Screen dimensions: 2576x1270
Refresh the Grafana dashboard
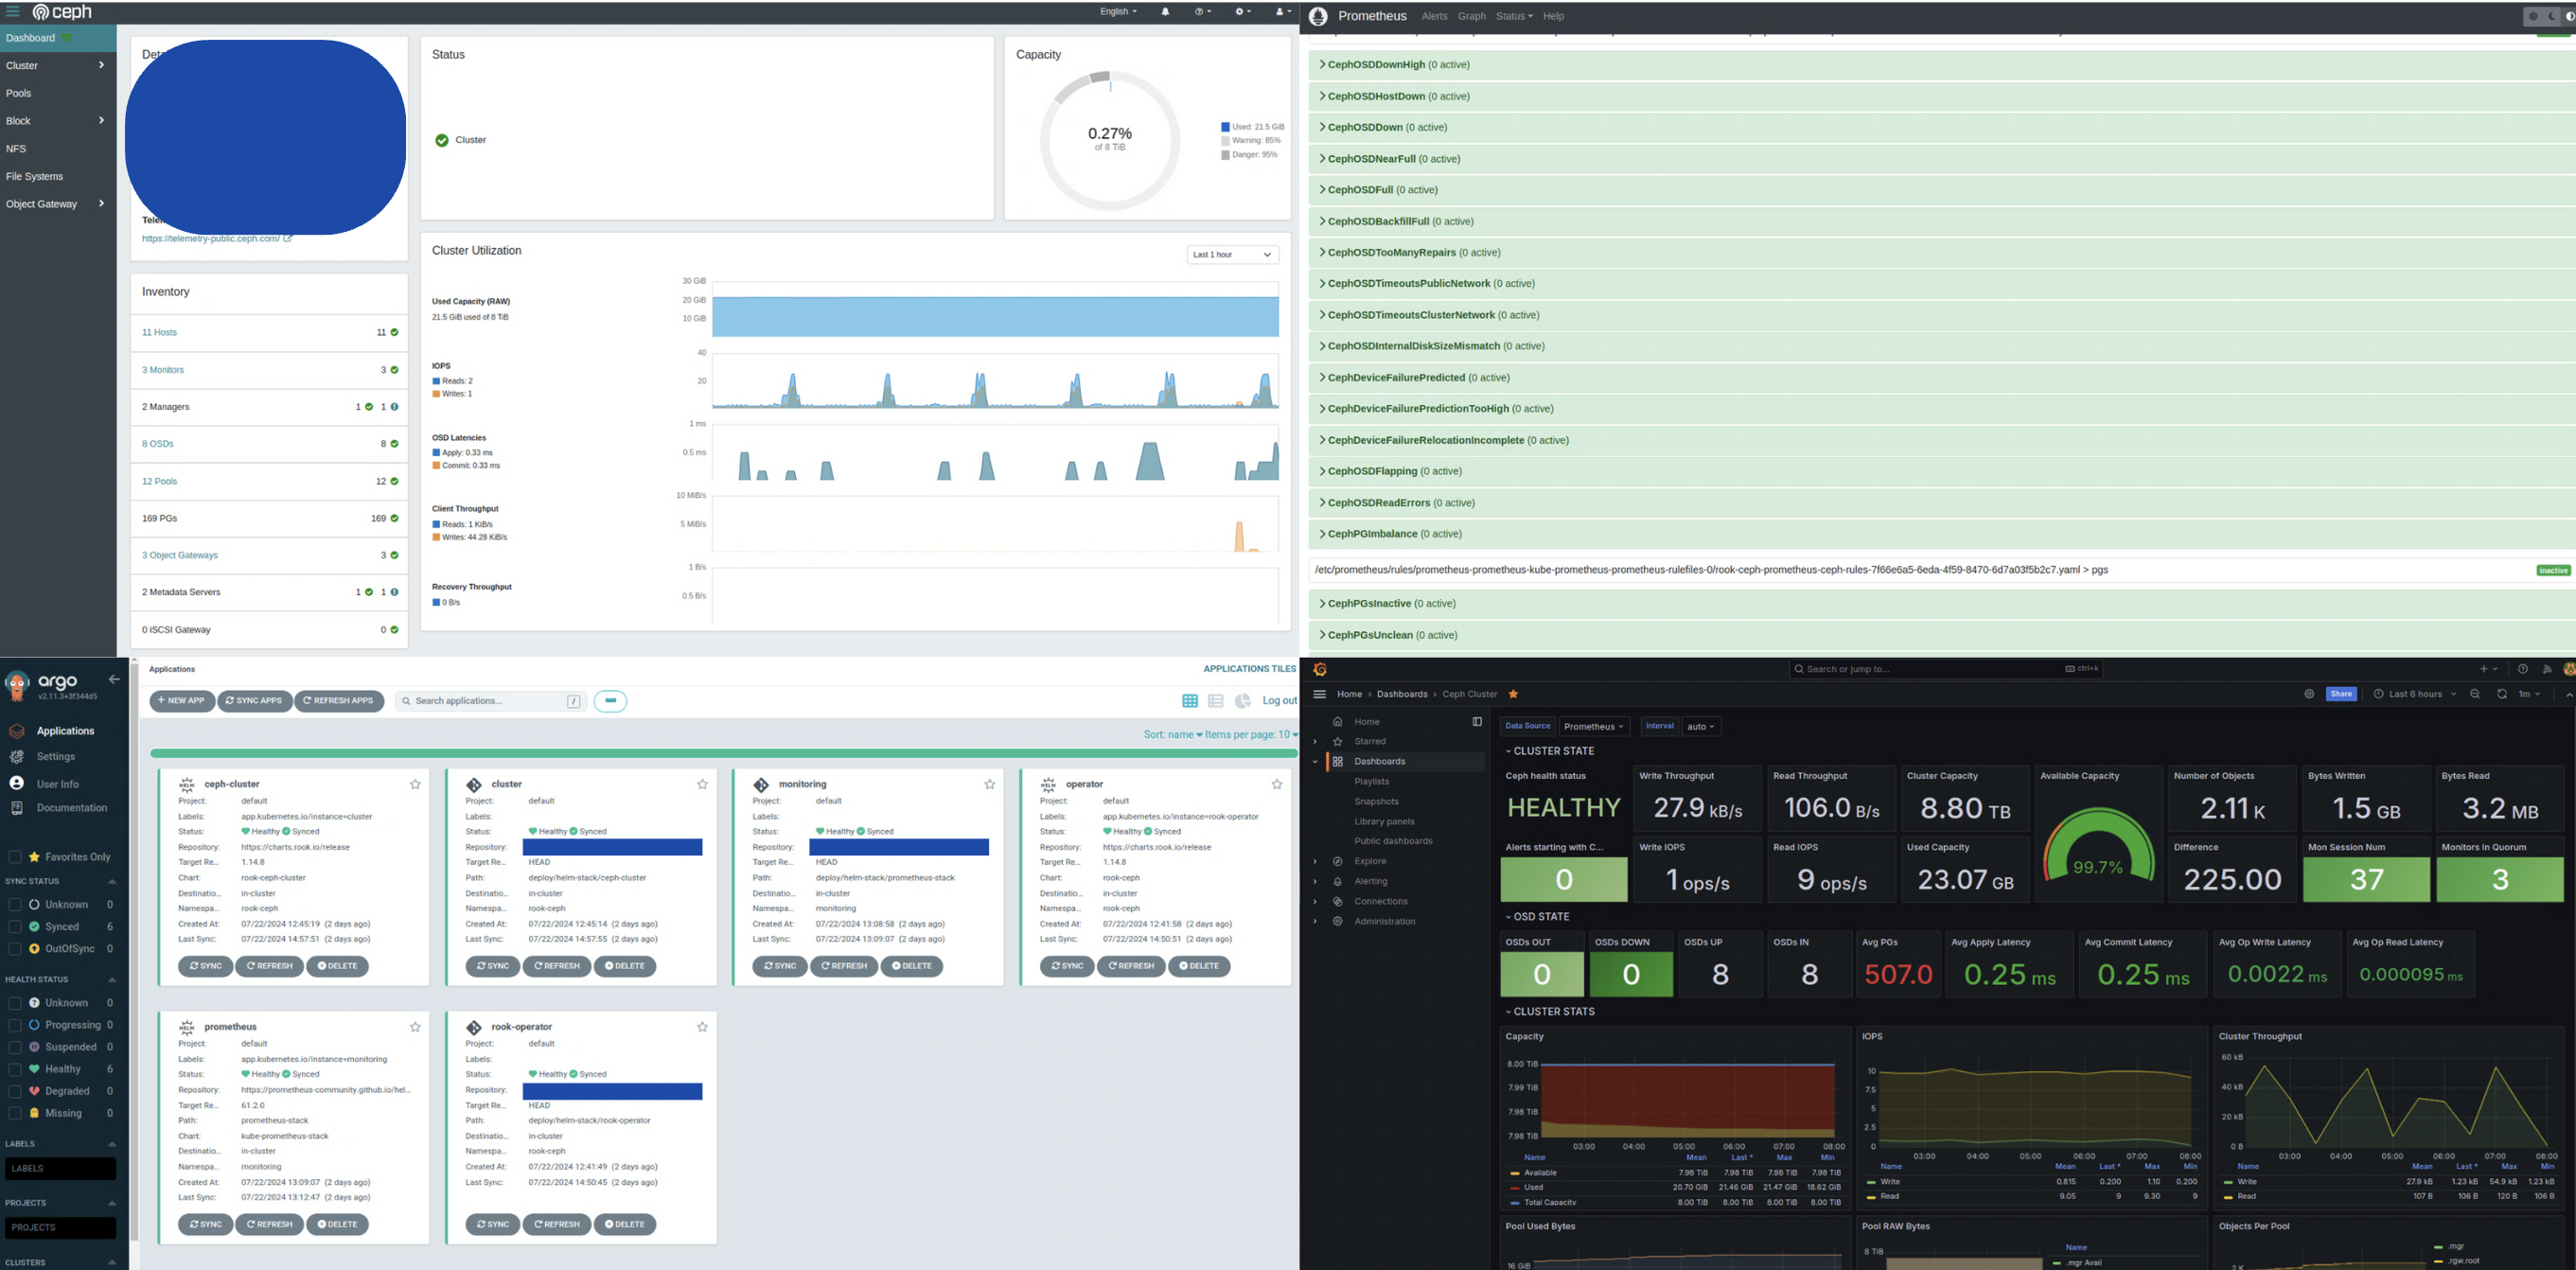[2501, 694]
